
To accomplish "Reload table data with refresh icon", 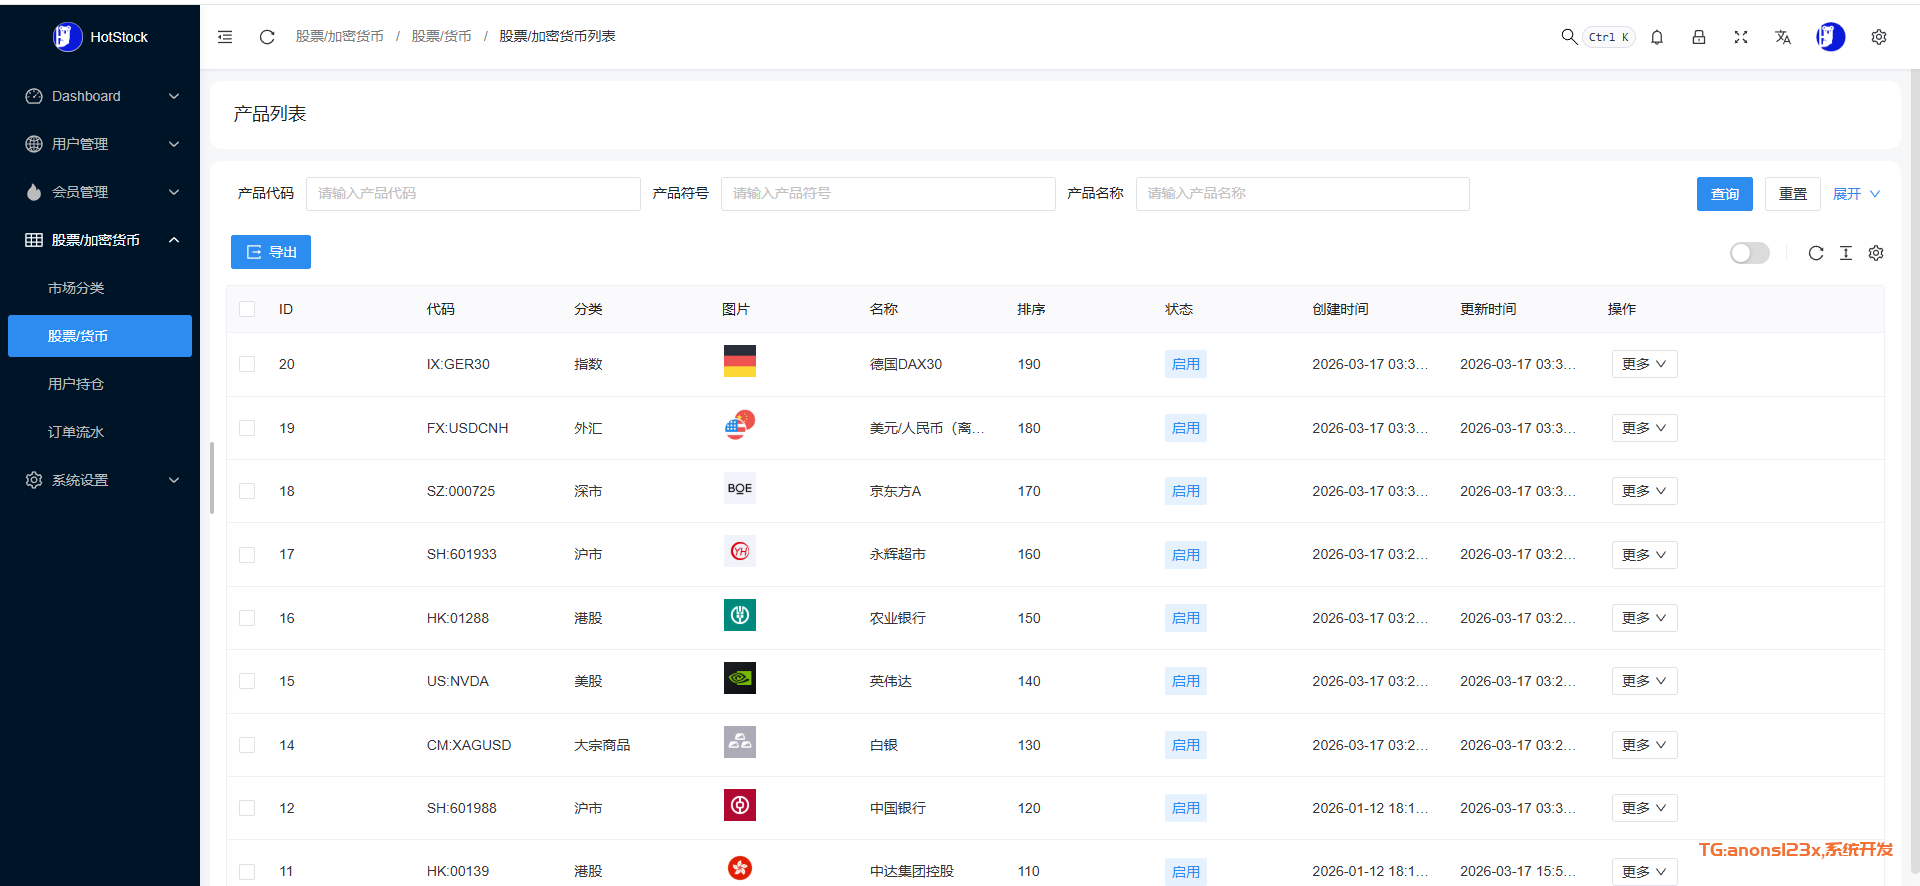I will coord(1816,253).
